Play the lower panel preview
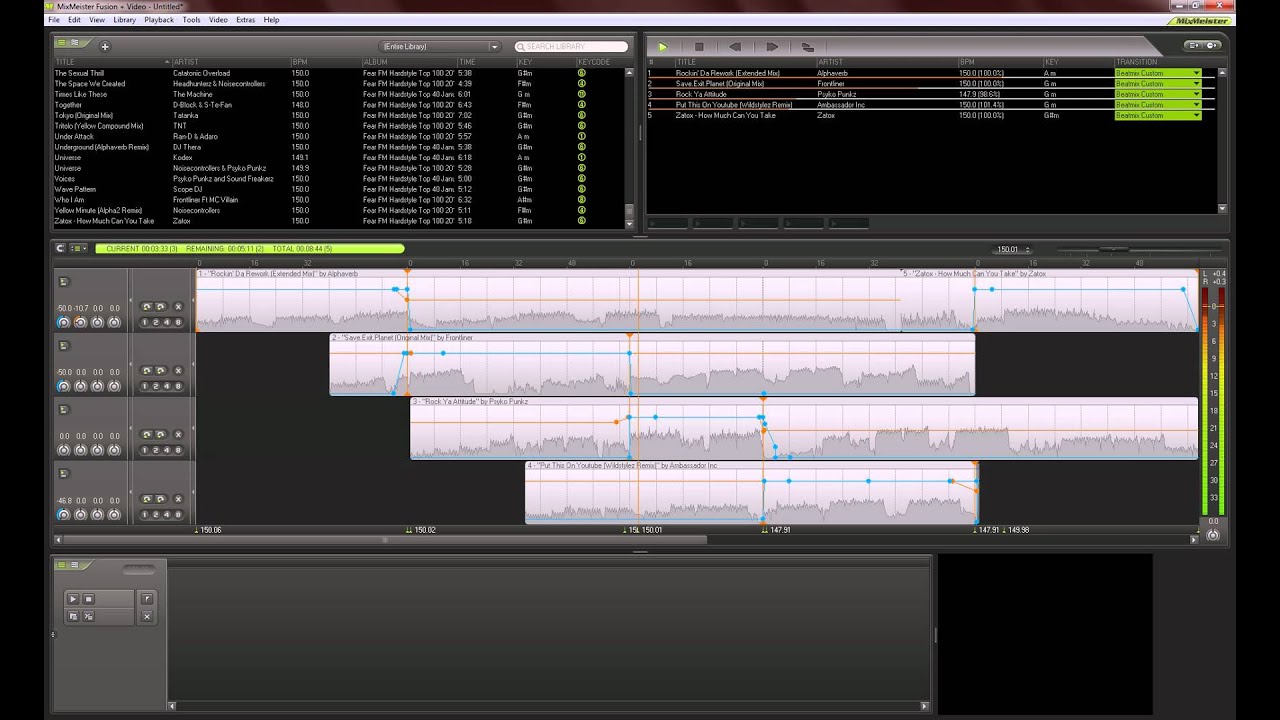This screenshot has height=720, width=1280. point(73,599)
